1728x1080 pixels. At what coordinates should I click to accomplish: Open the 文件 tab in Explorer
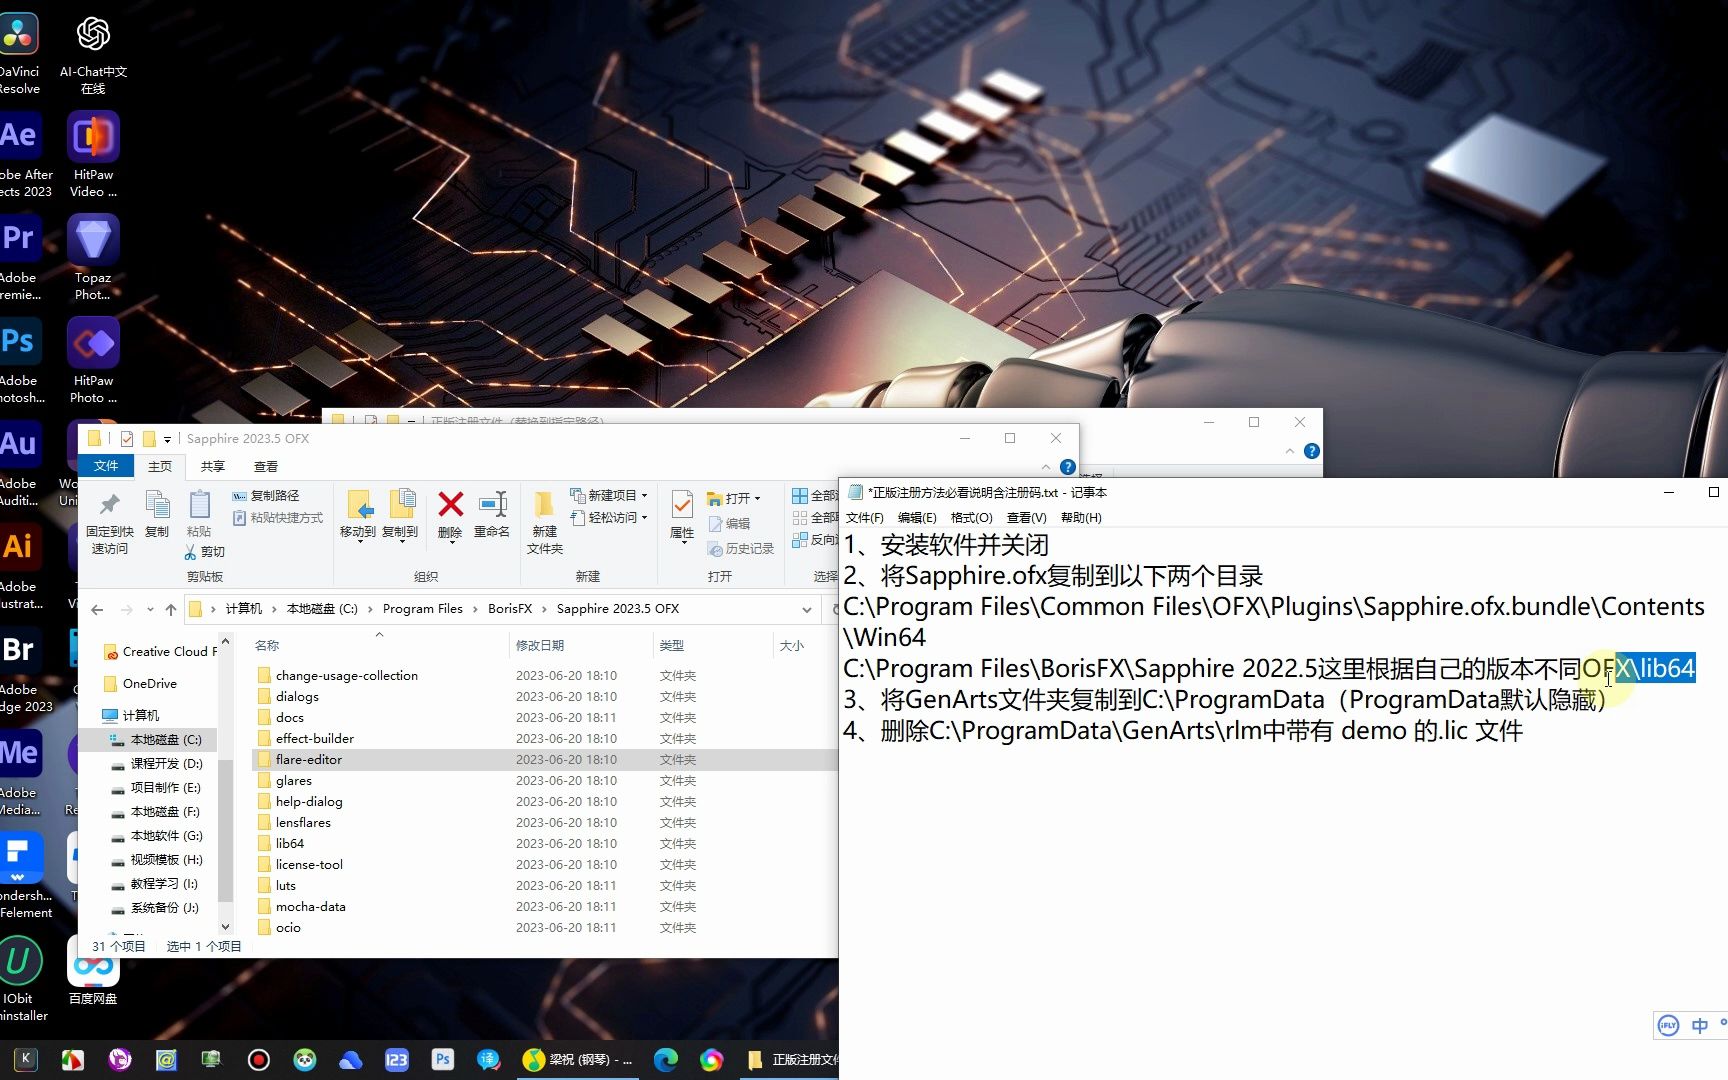coord(106,466)
